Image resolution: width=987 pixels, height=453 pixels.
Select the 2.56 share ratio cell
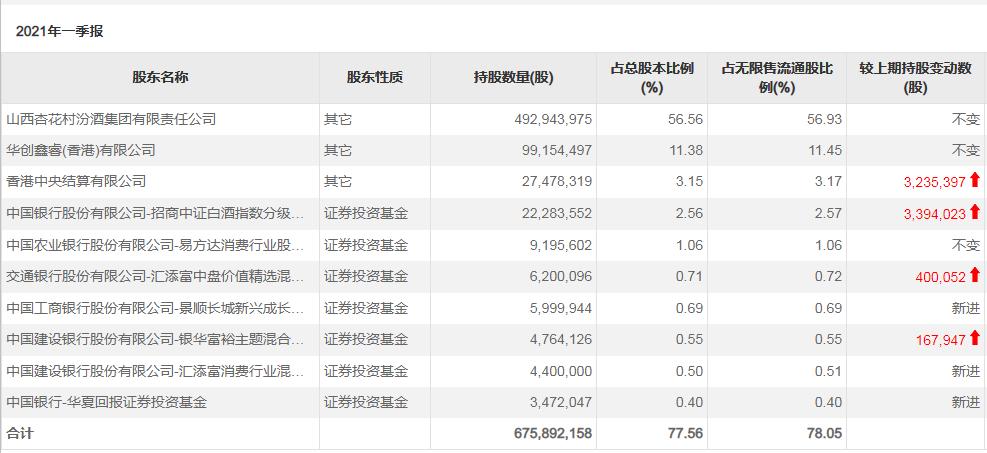click(x=689, y=213)
